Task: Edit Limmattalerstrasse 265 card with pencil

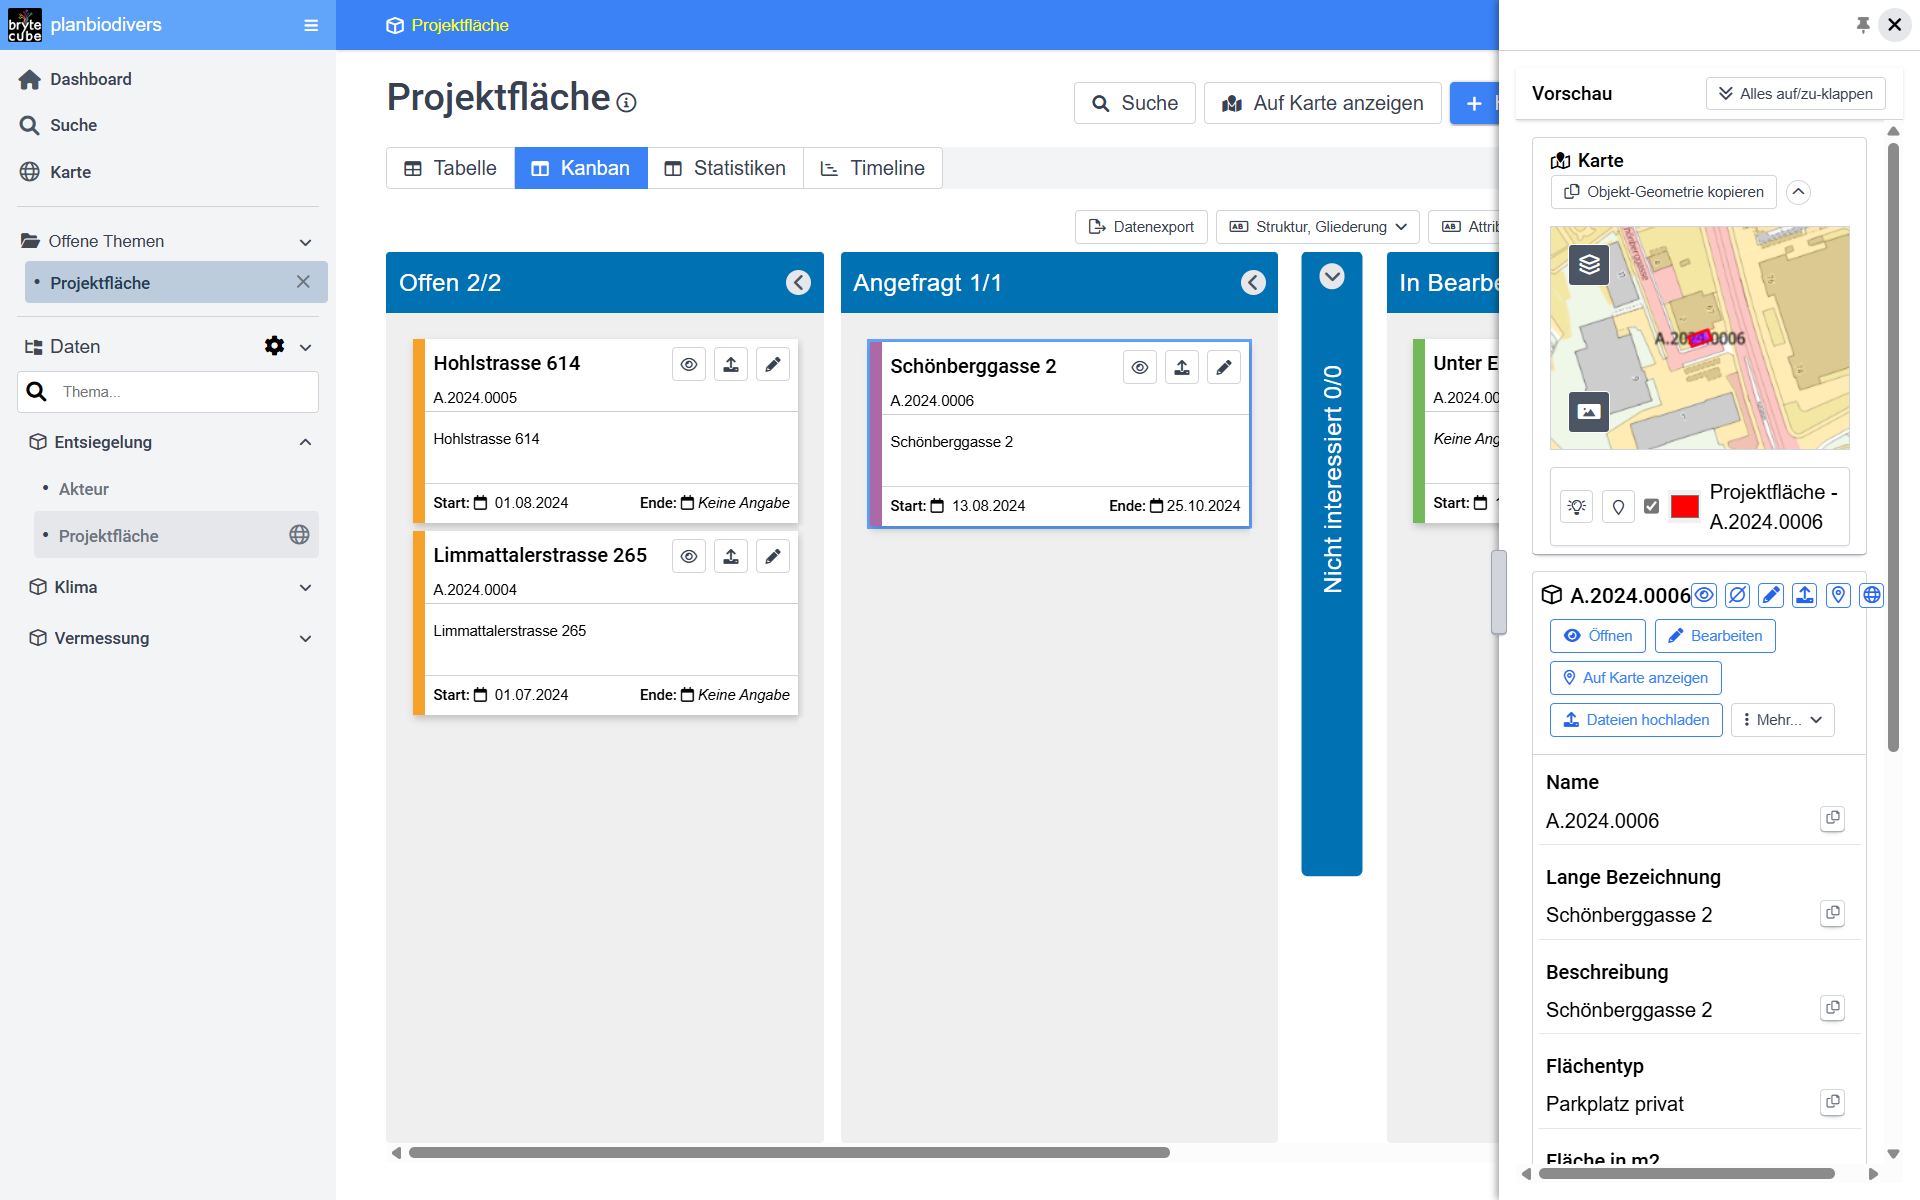Action: (x=773, y=557)
